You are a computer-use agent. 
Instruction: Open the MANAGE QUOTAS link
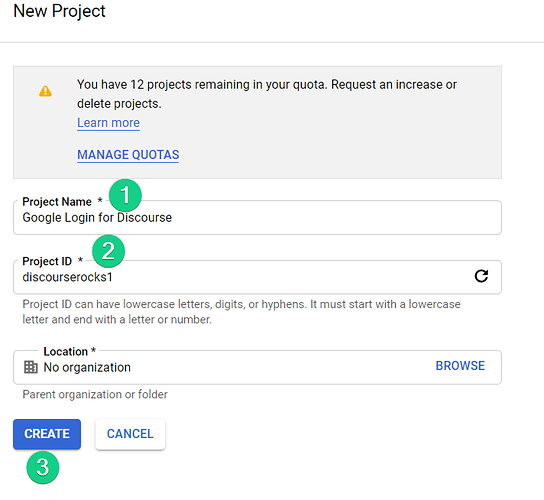[x=128, y=155]
